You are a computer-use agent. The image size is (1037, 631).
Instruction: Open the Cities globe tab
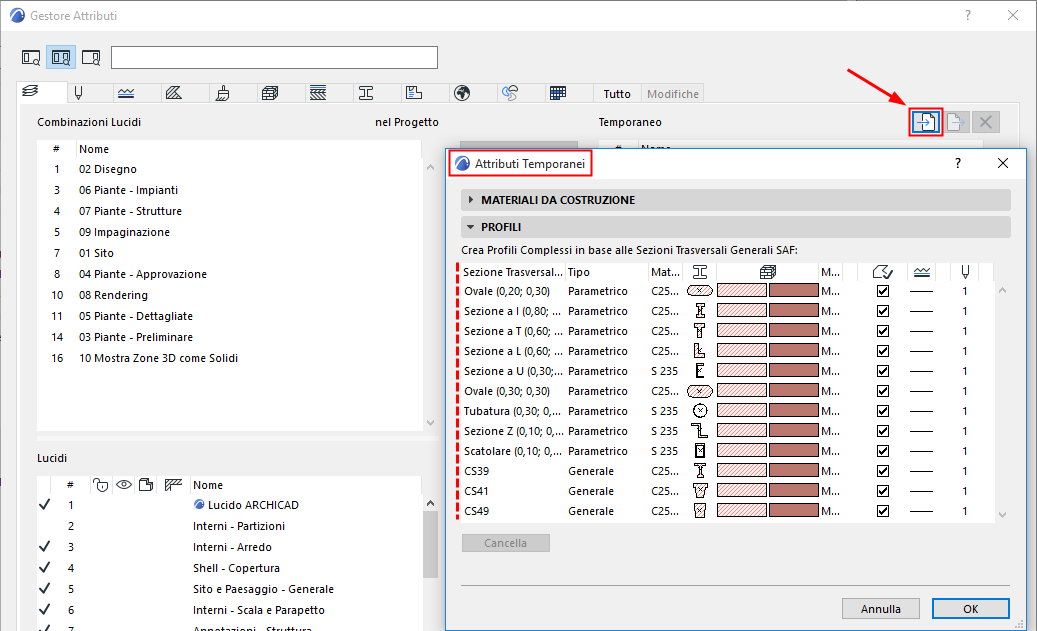coord(462,93)
